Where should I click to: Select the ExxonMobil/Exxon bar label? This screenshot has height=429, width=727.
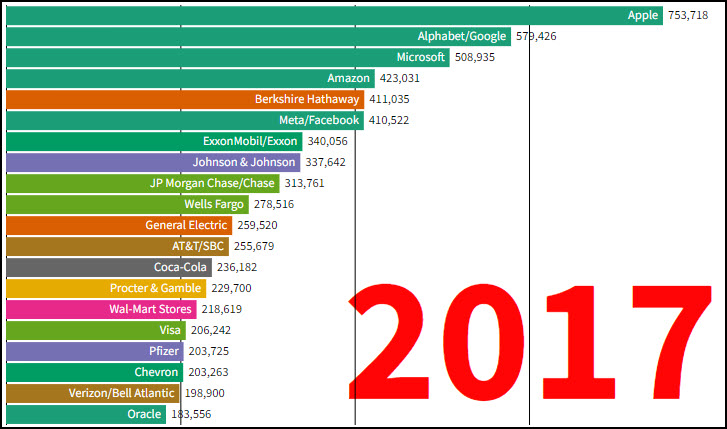coord(250,141)
